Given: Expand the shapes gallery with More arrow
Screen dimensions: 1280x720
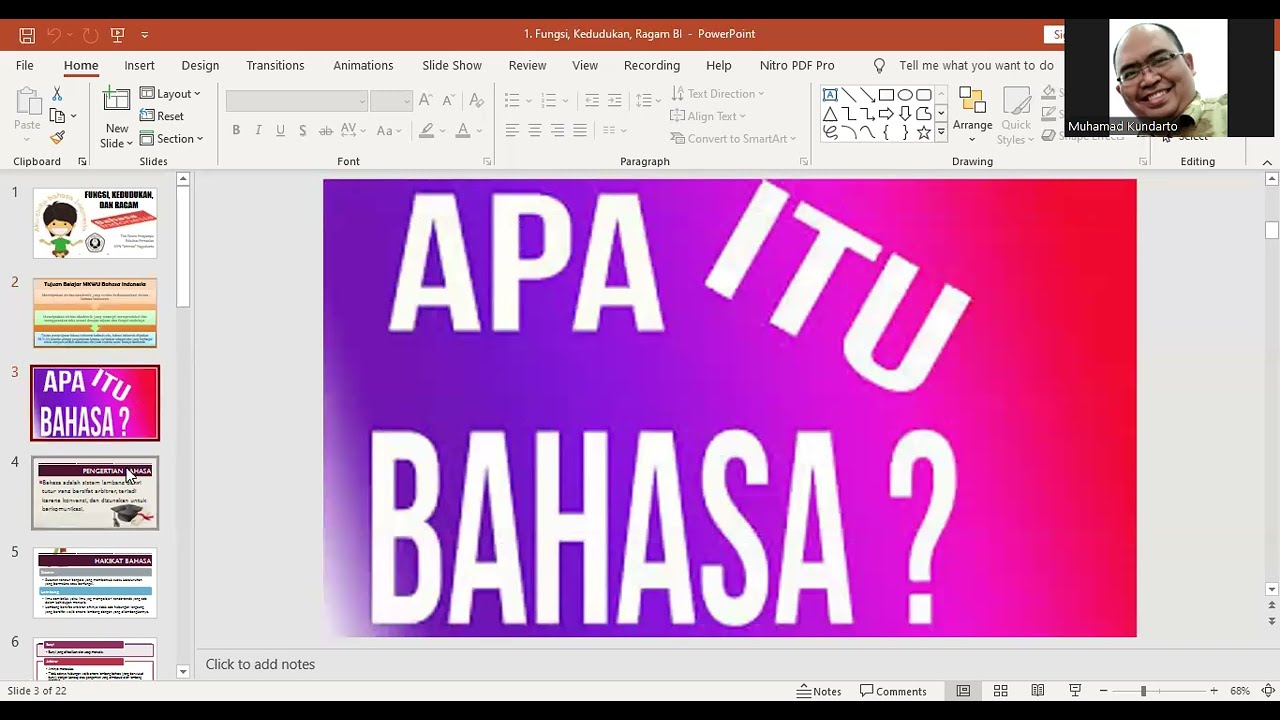Looking at the screenshot, I should (941, 133).
